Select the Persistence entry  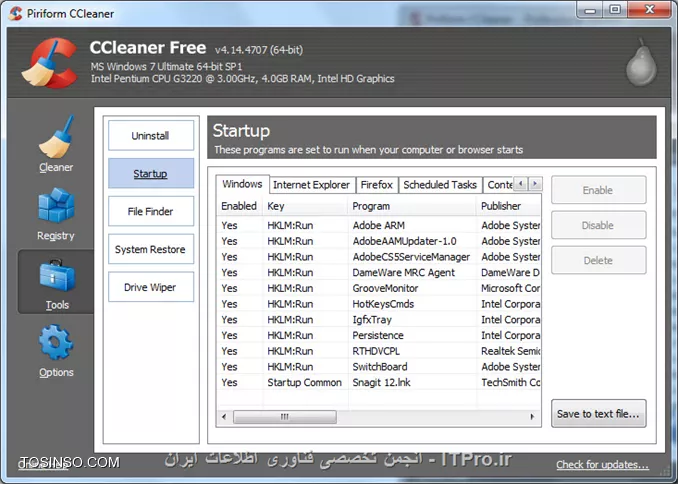[x=378, y=335]
